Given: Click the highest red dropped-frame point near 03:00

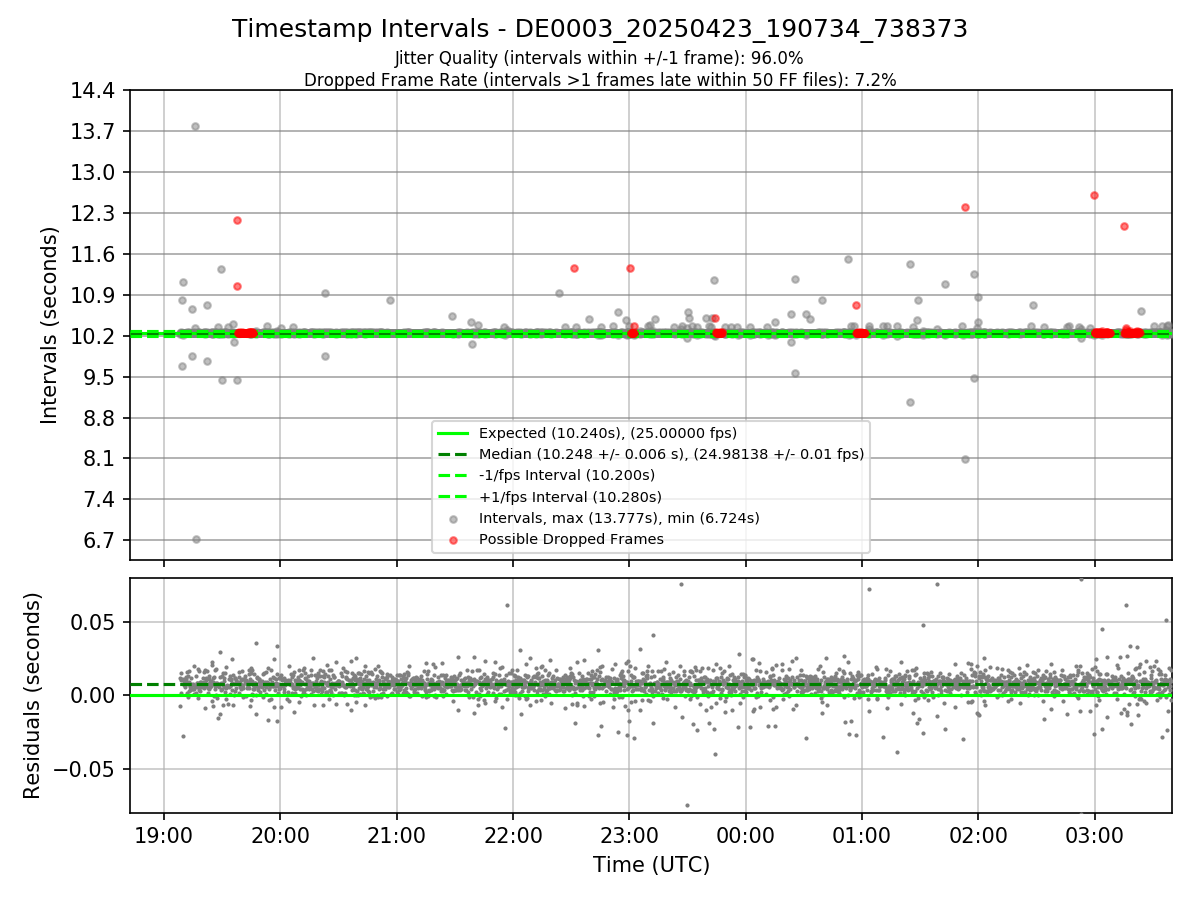Looking at the screenshot, I should pyautogui.click(x=1094, y=195).
